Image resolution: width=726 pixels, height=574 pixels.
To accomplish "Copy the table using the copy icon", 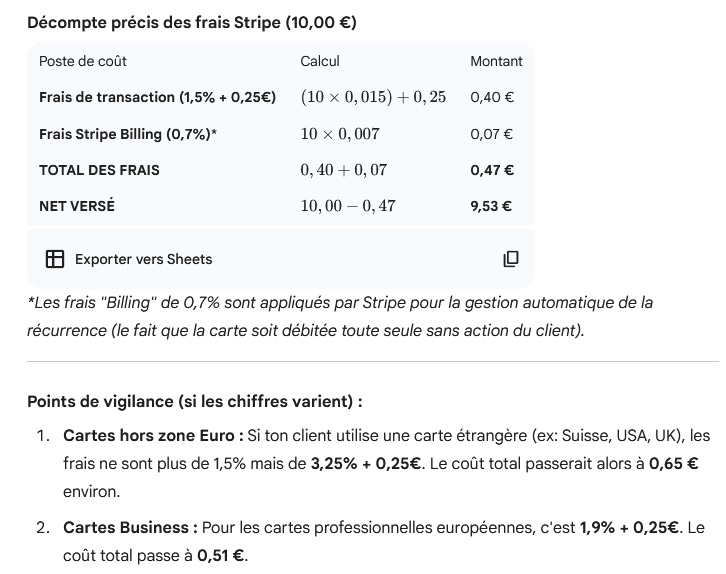I will pyautogui.click(x=510, y=259).
